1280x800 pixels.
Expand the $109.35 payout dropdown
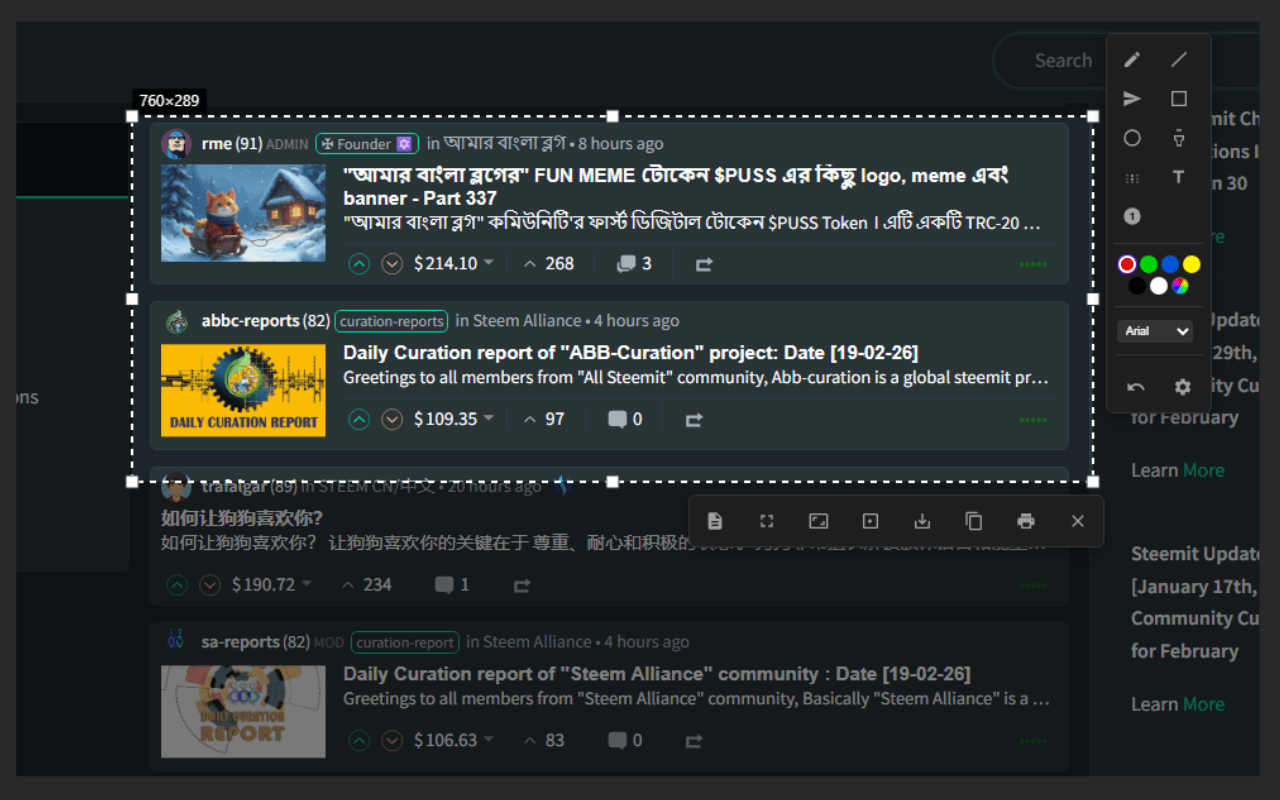(489, 419)
